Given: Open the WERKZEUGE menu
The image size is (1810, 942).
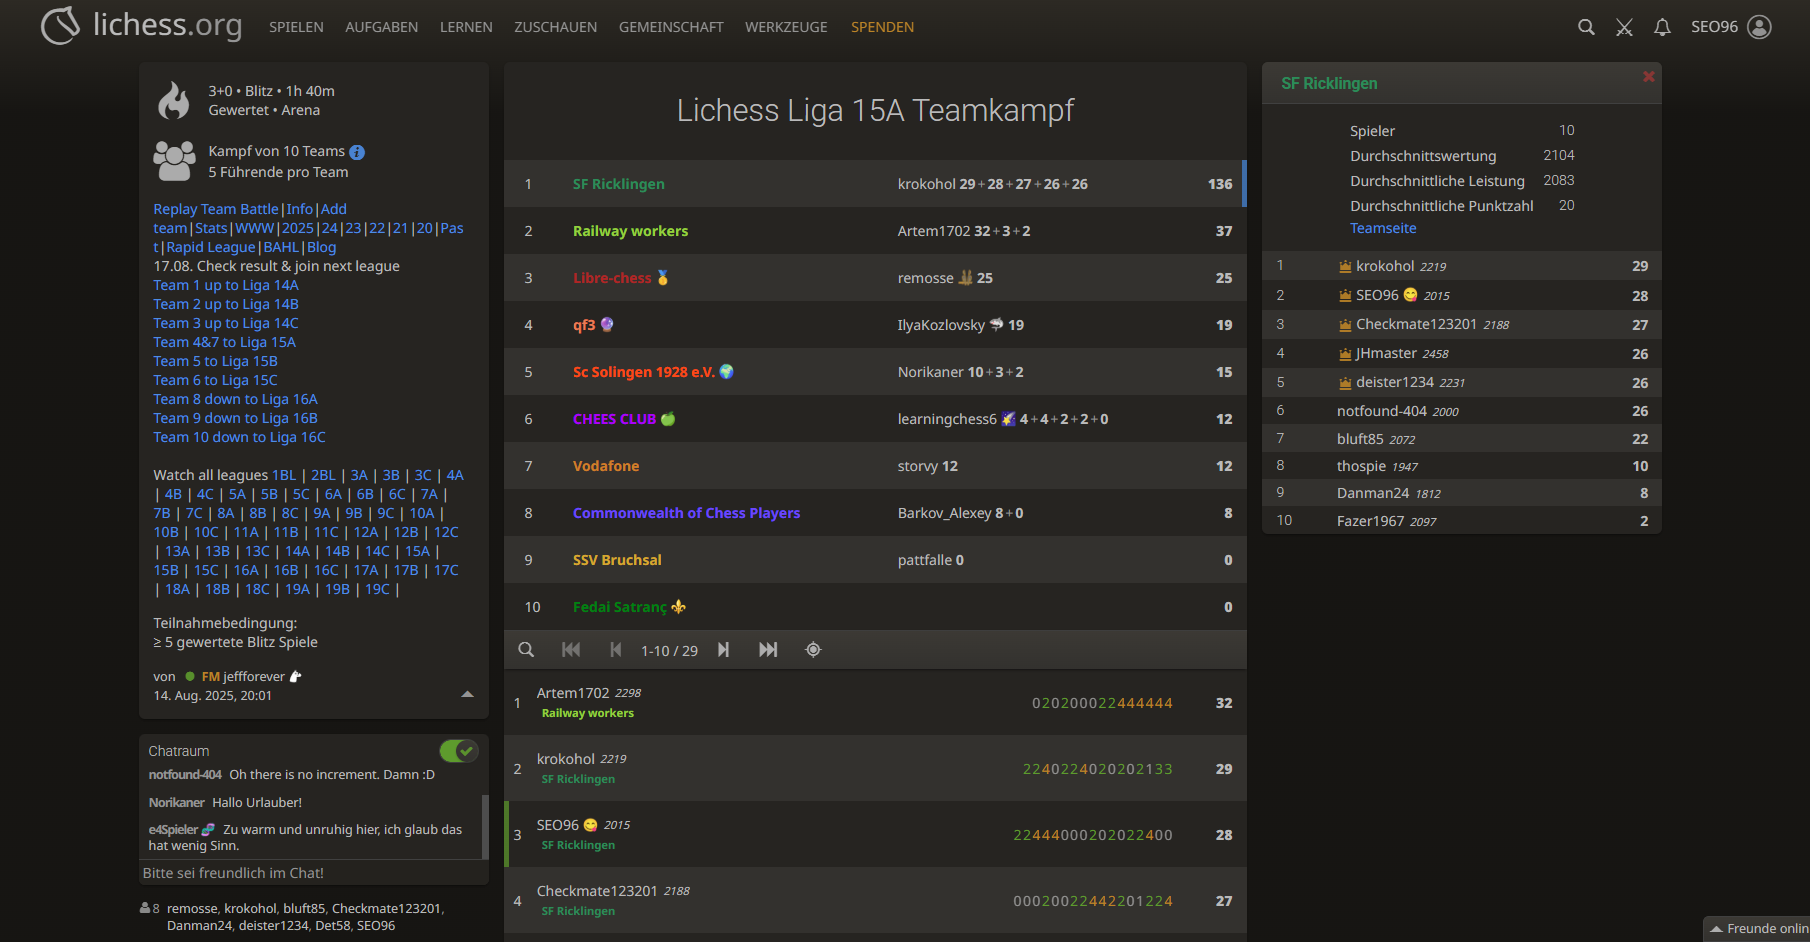Looking at the screenshot, I should (x=786, y=27).
